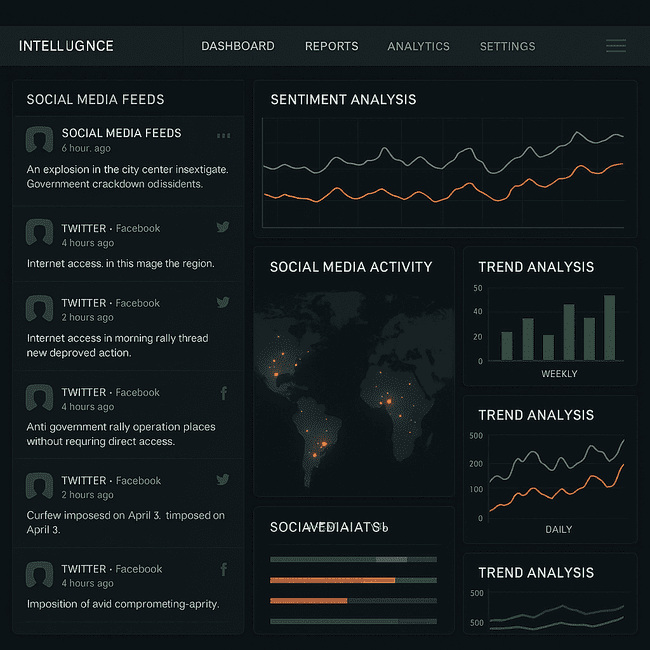Click avatar of the explosion post

[39, 140]
